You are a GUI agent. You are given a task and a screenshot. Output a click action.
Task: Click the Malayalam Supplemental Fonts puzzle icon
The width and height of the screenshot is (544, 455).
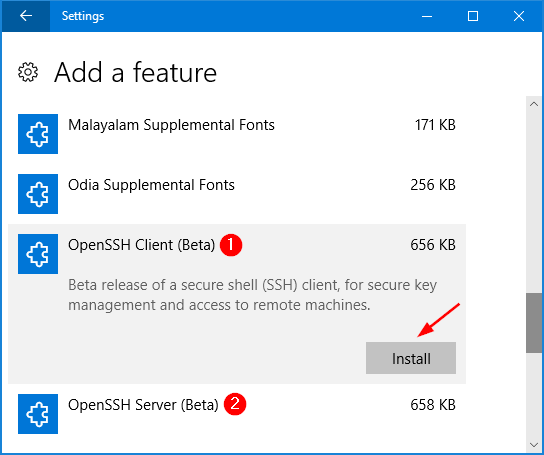pyautogui.click(x=38, y=134)
